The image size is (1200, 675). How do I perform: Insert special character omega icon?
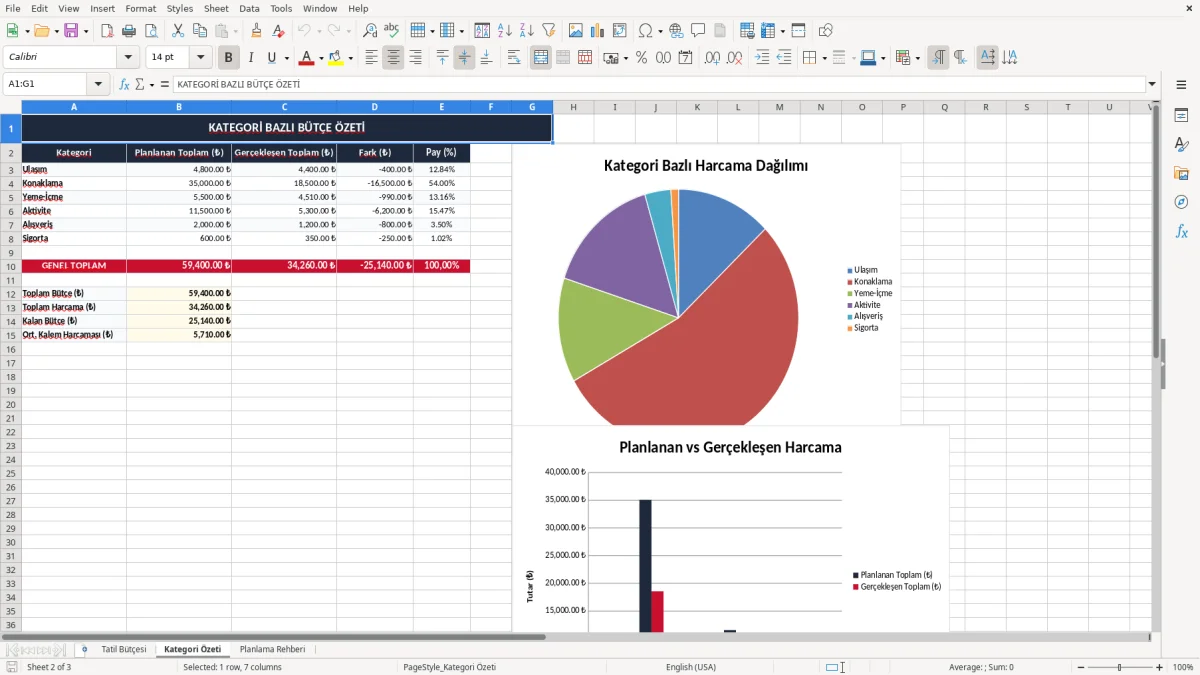[x=645, y=31]
